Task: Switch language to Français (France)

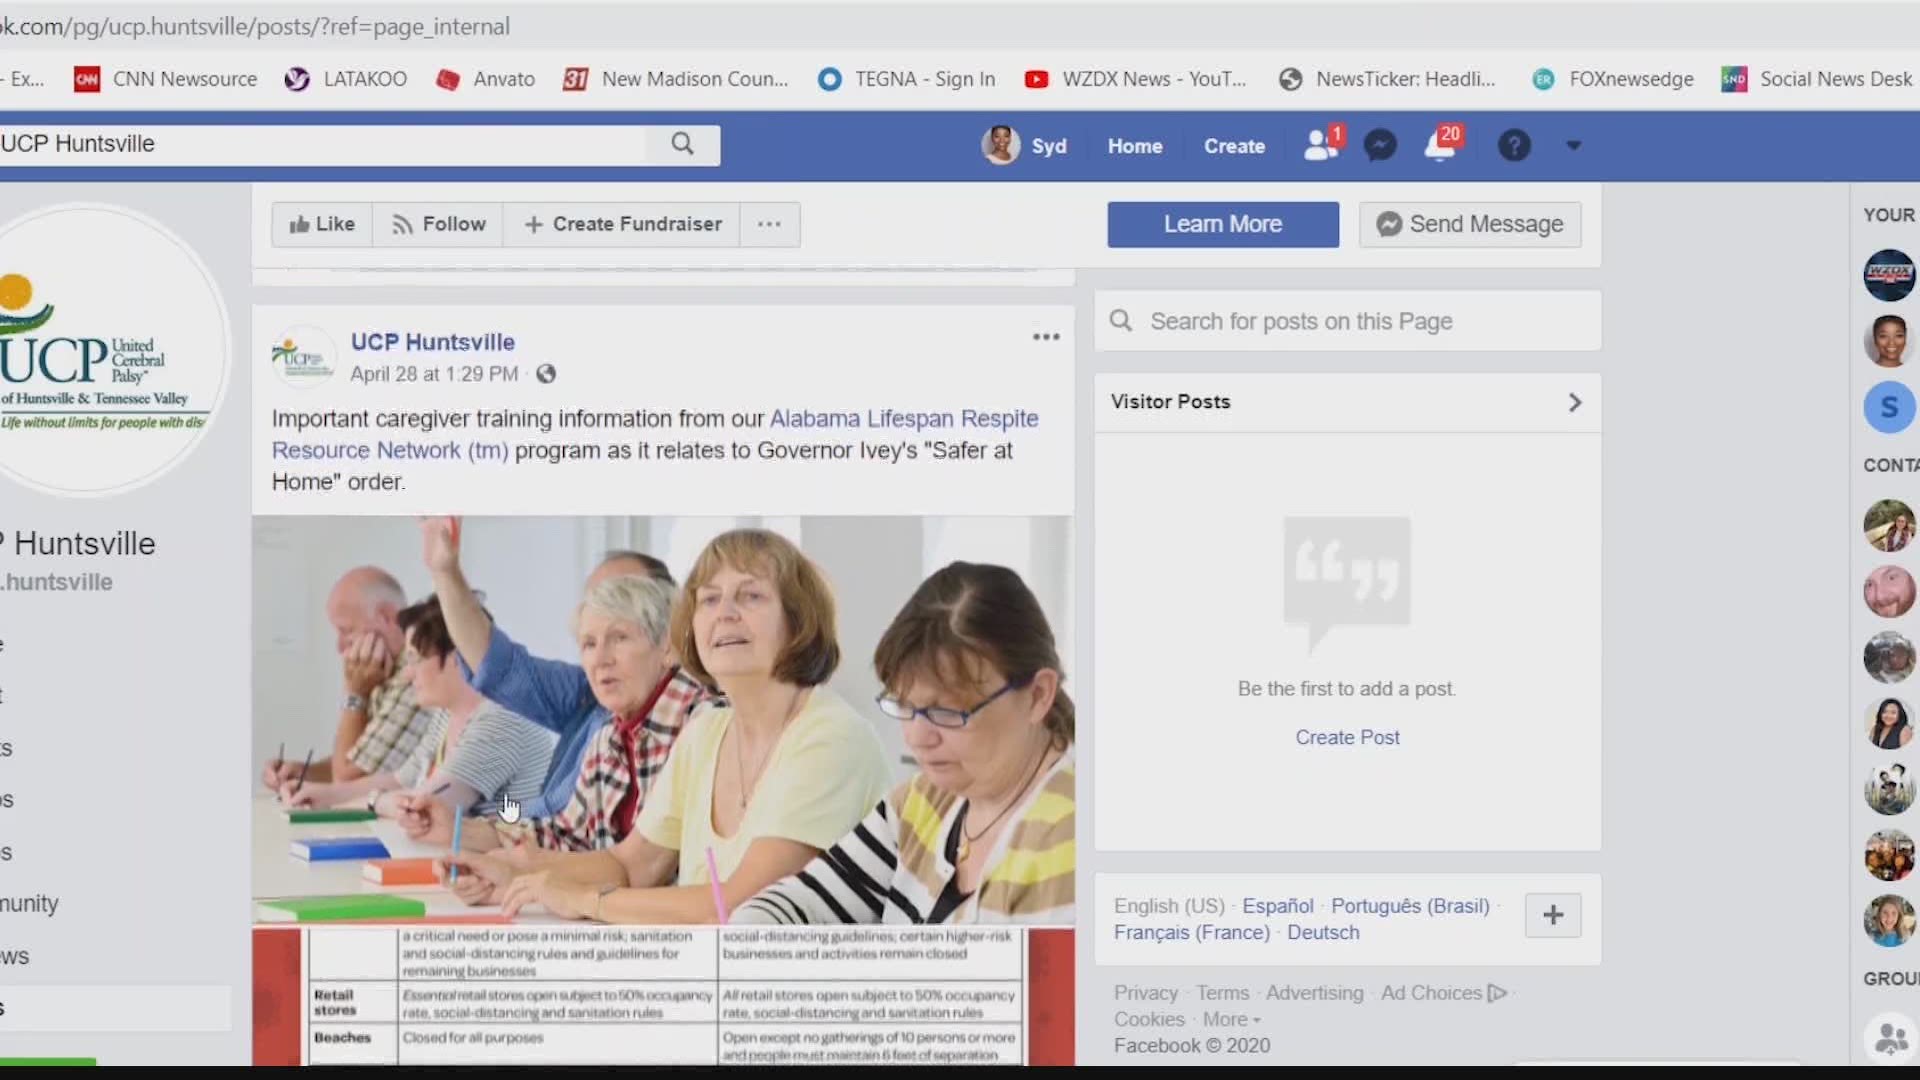Action: [1191, 932]
